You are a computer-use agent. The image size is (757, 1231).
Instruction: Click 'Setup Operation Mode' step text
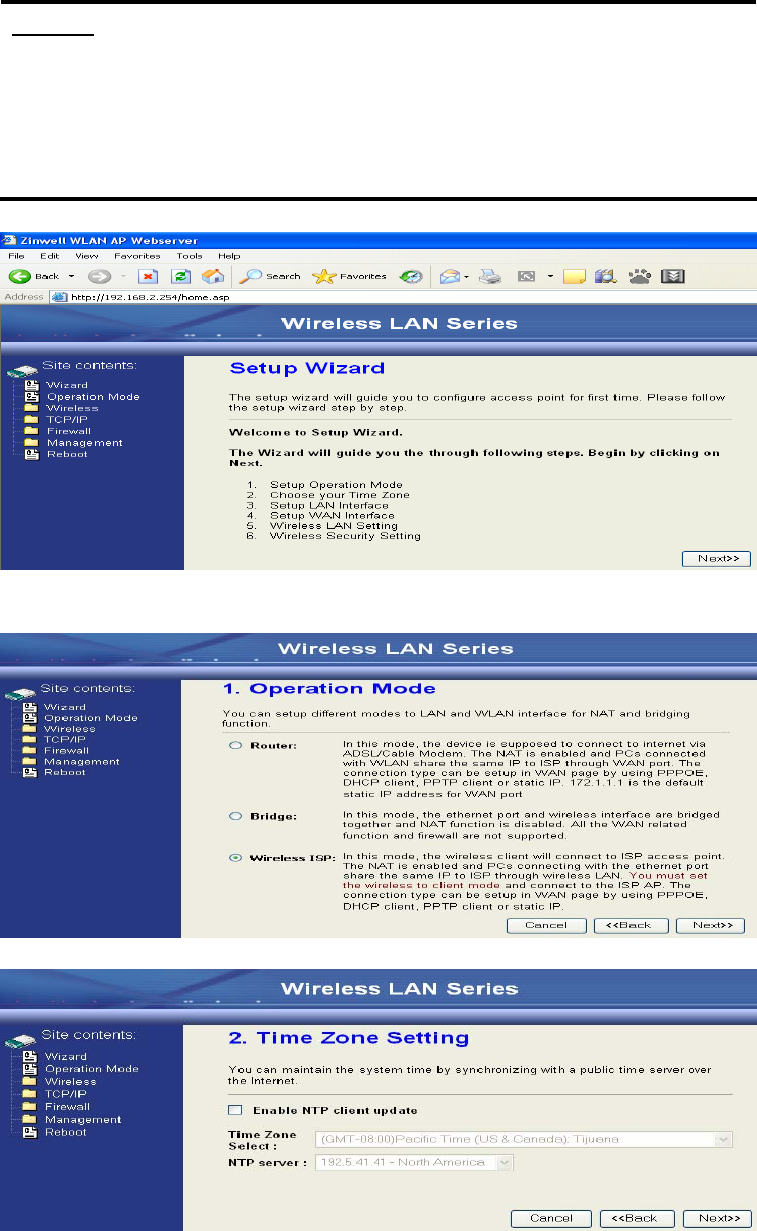click(336, 484)
